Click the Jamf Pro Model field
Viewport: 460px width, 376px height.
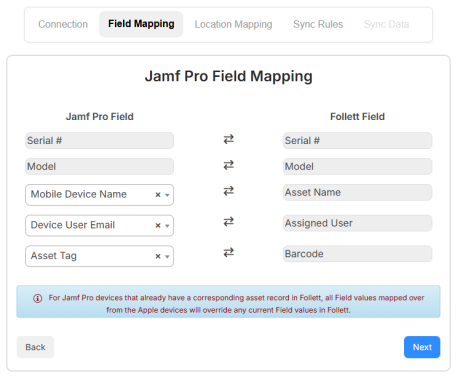(x=99, y=166)
